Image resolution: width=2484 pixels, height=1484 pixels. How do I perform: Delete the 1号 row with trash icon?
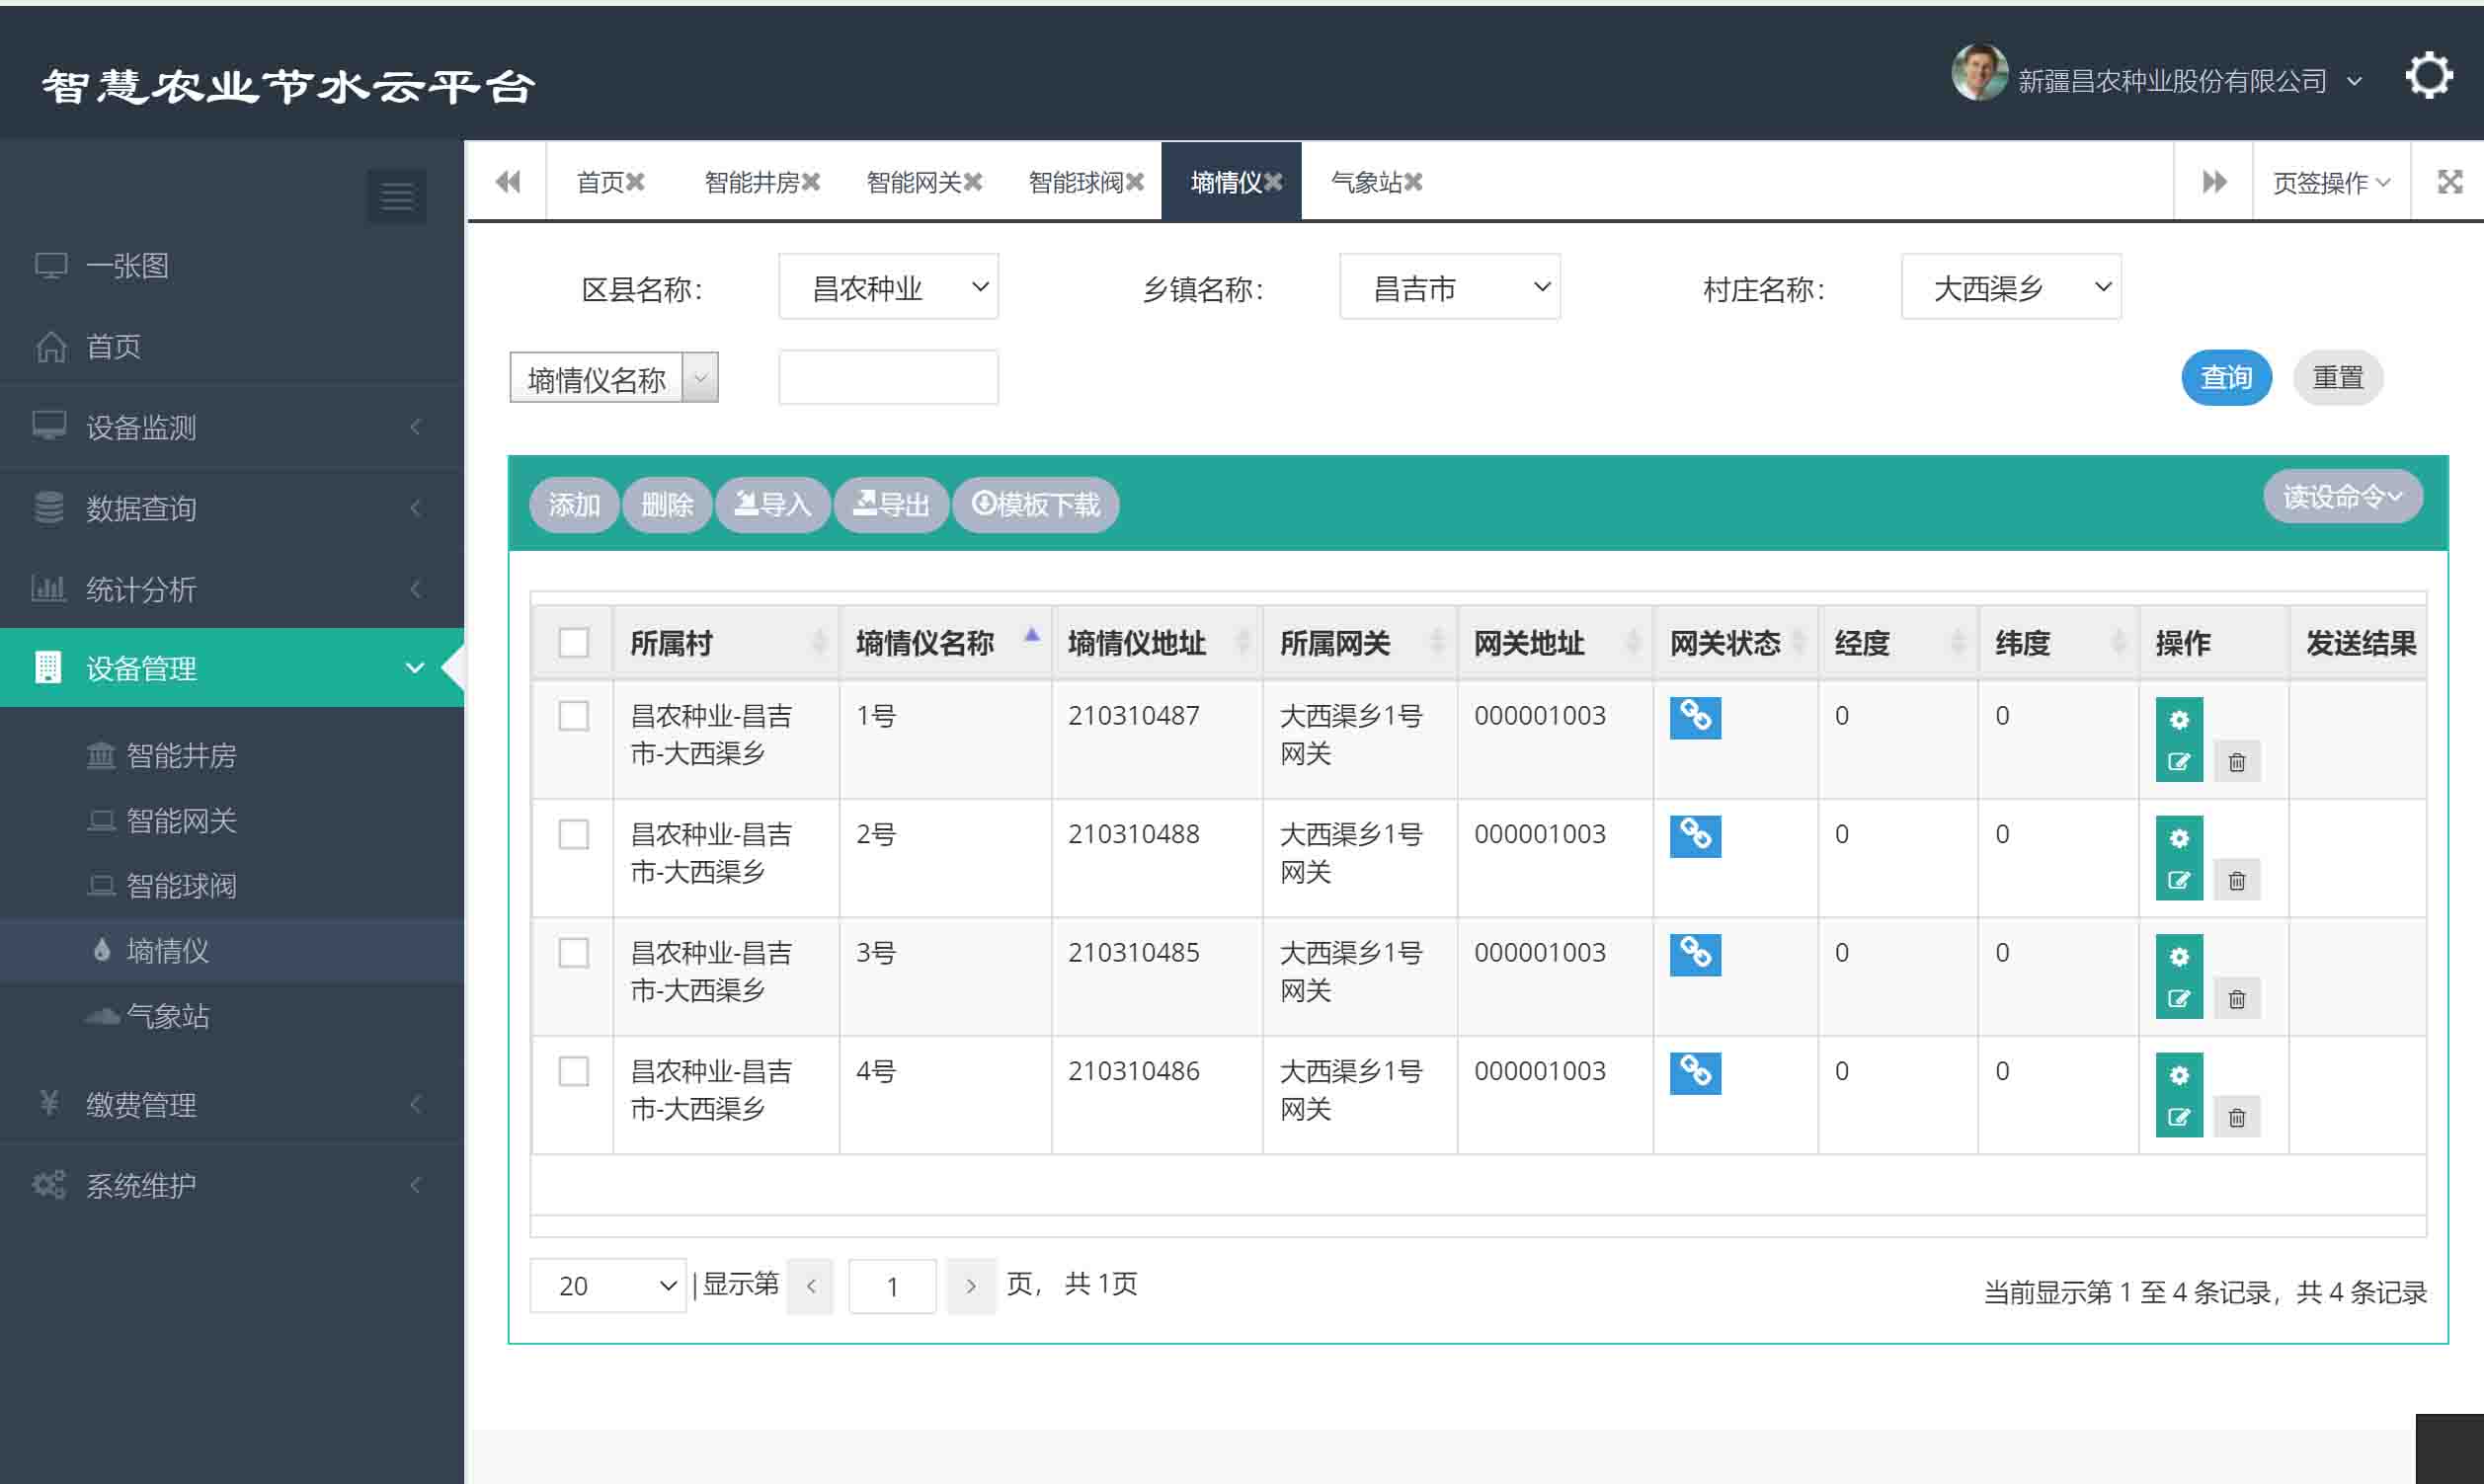click(2237, 762)
